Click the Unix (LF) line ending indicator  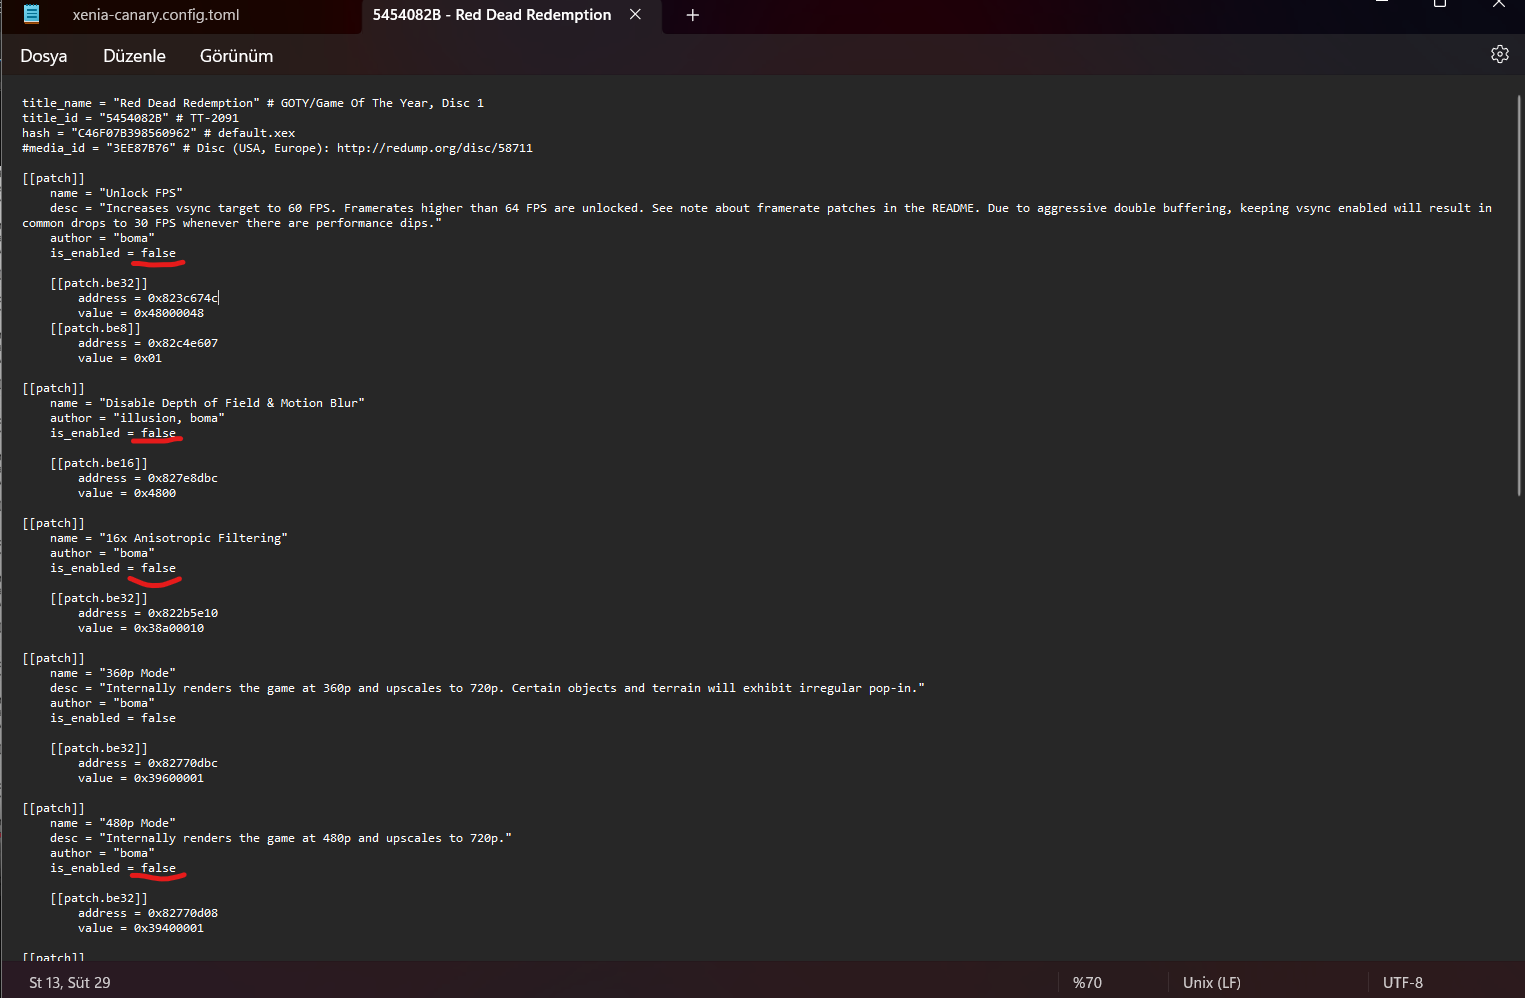(1211, 982)
